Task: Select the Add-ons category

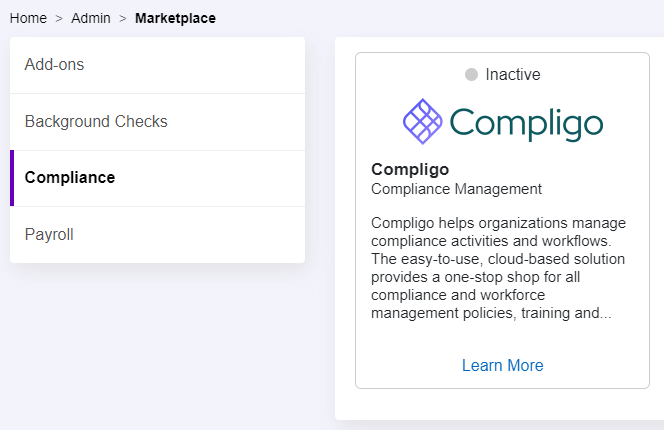Action: (x=158, y=65)
